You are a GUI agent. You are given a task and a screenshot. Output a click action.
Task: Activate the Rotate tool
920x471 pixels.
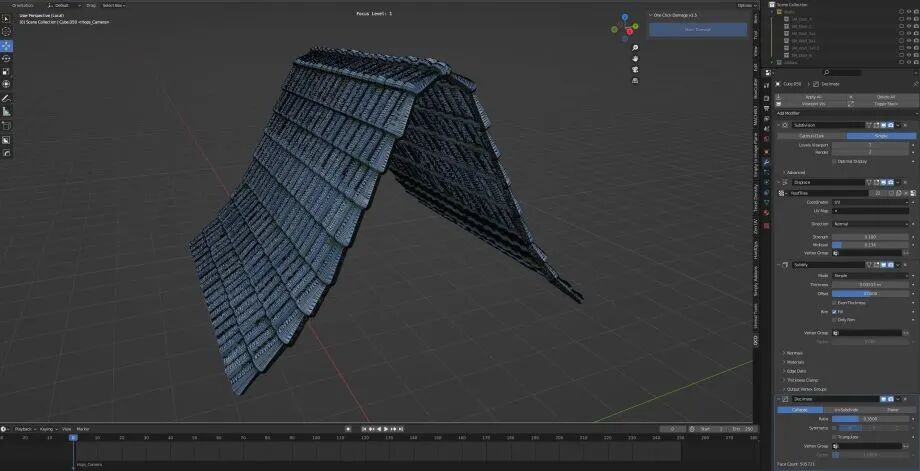click(6, 59)
